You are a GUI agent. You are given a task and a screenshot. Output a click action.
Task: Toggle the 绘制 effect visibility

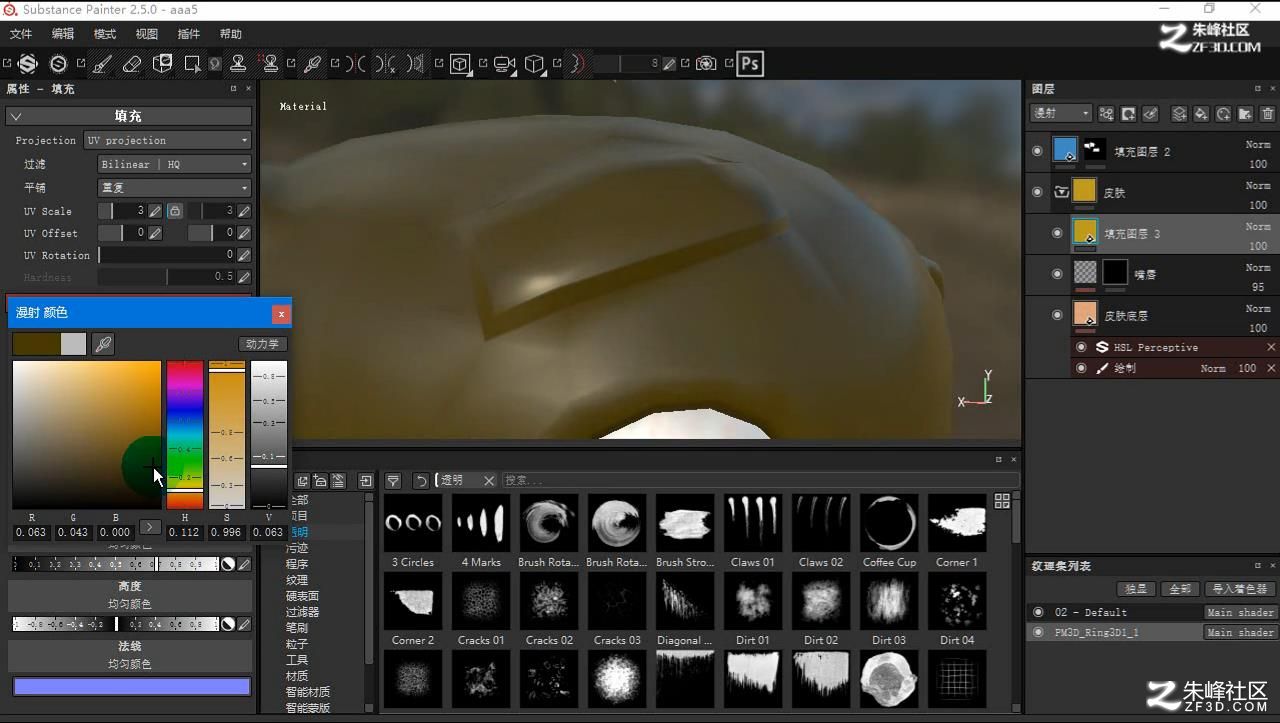(1081, 368)
